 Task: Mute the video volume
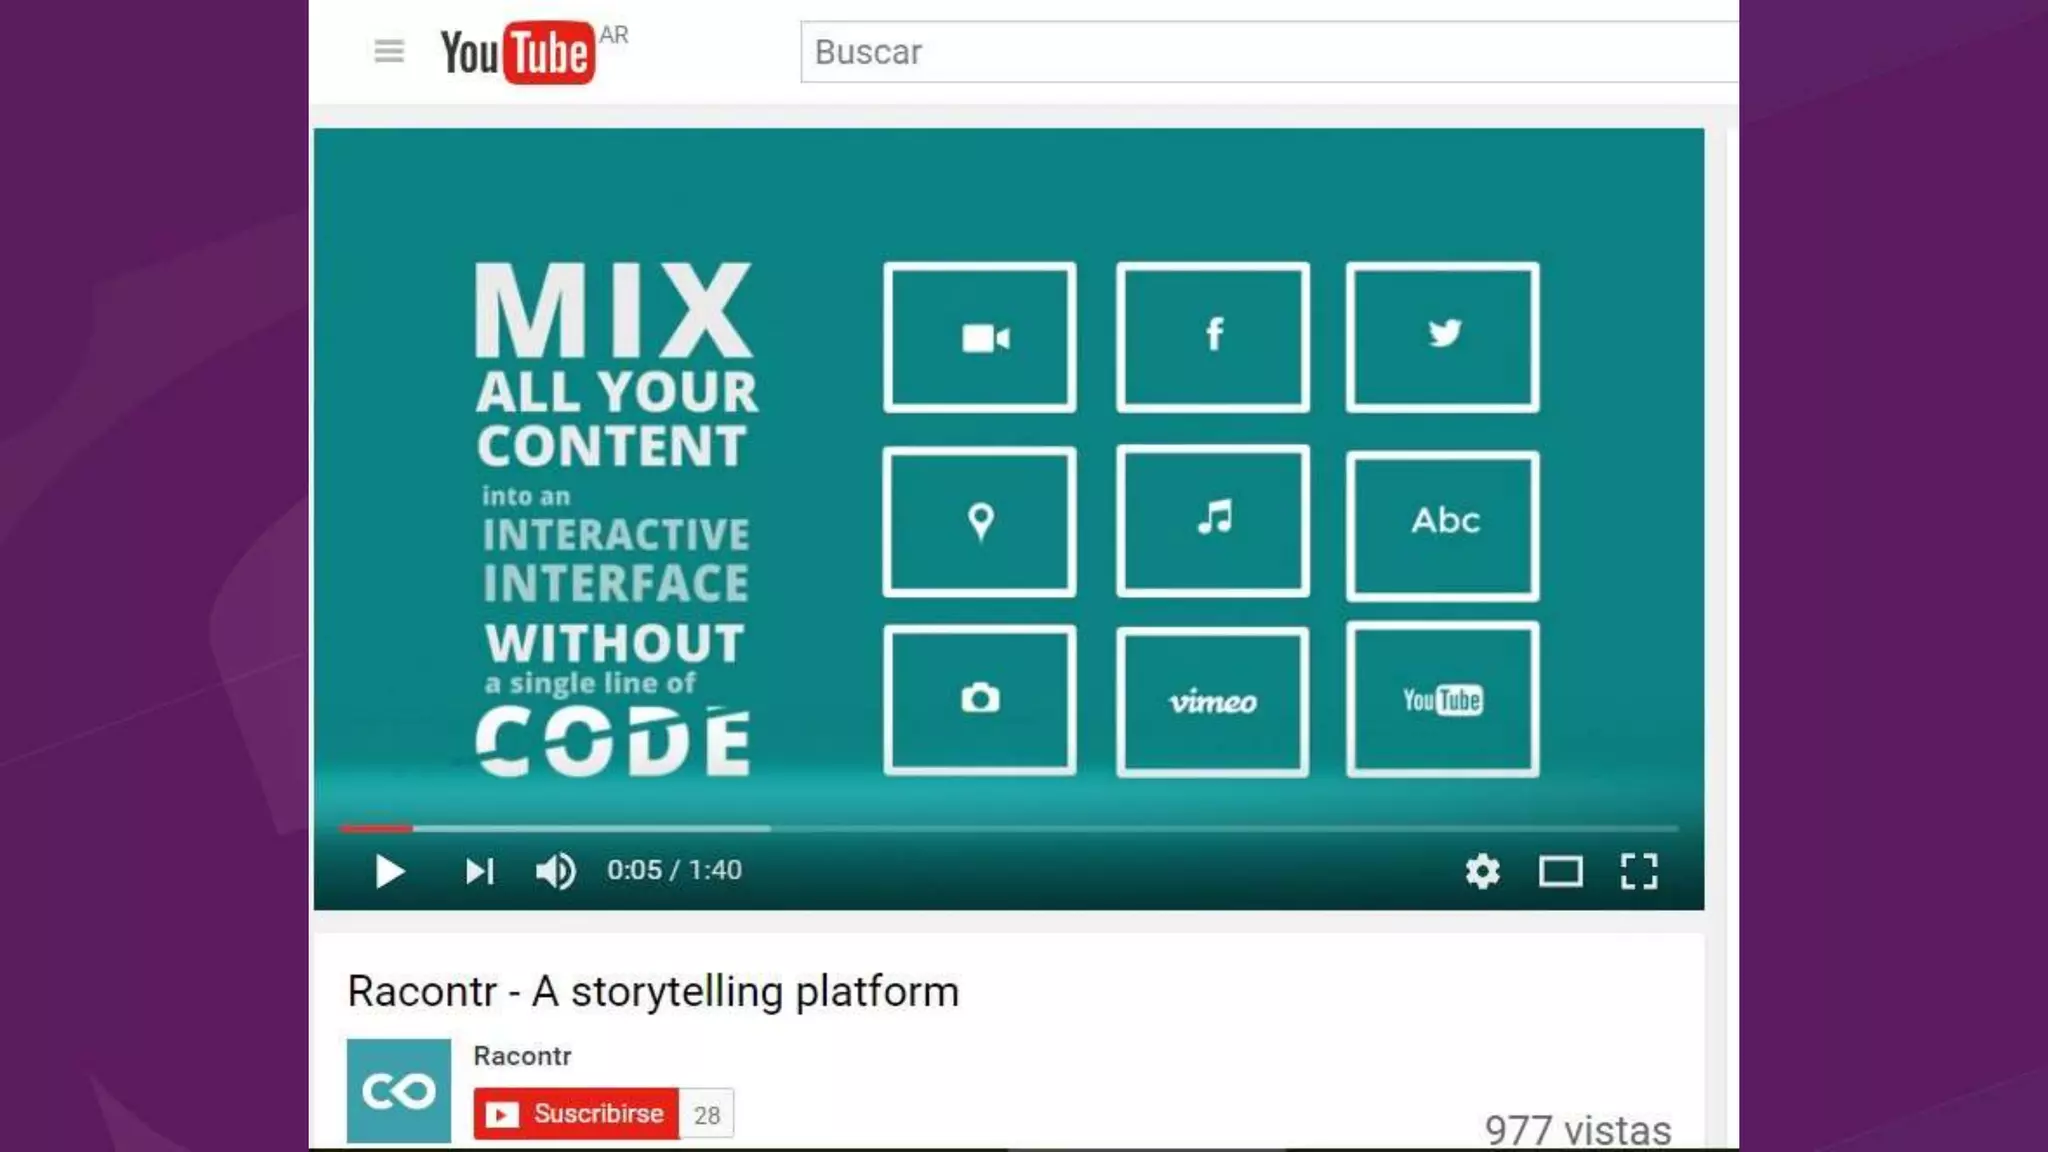[x=555, y=872]
